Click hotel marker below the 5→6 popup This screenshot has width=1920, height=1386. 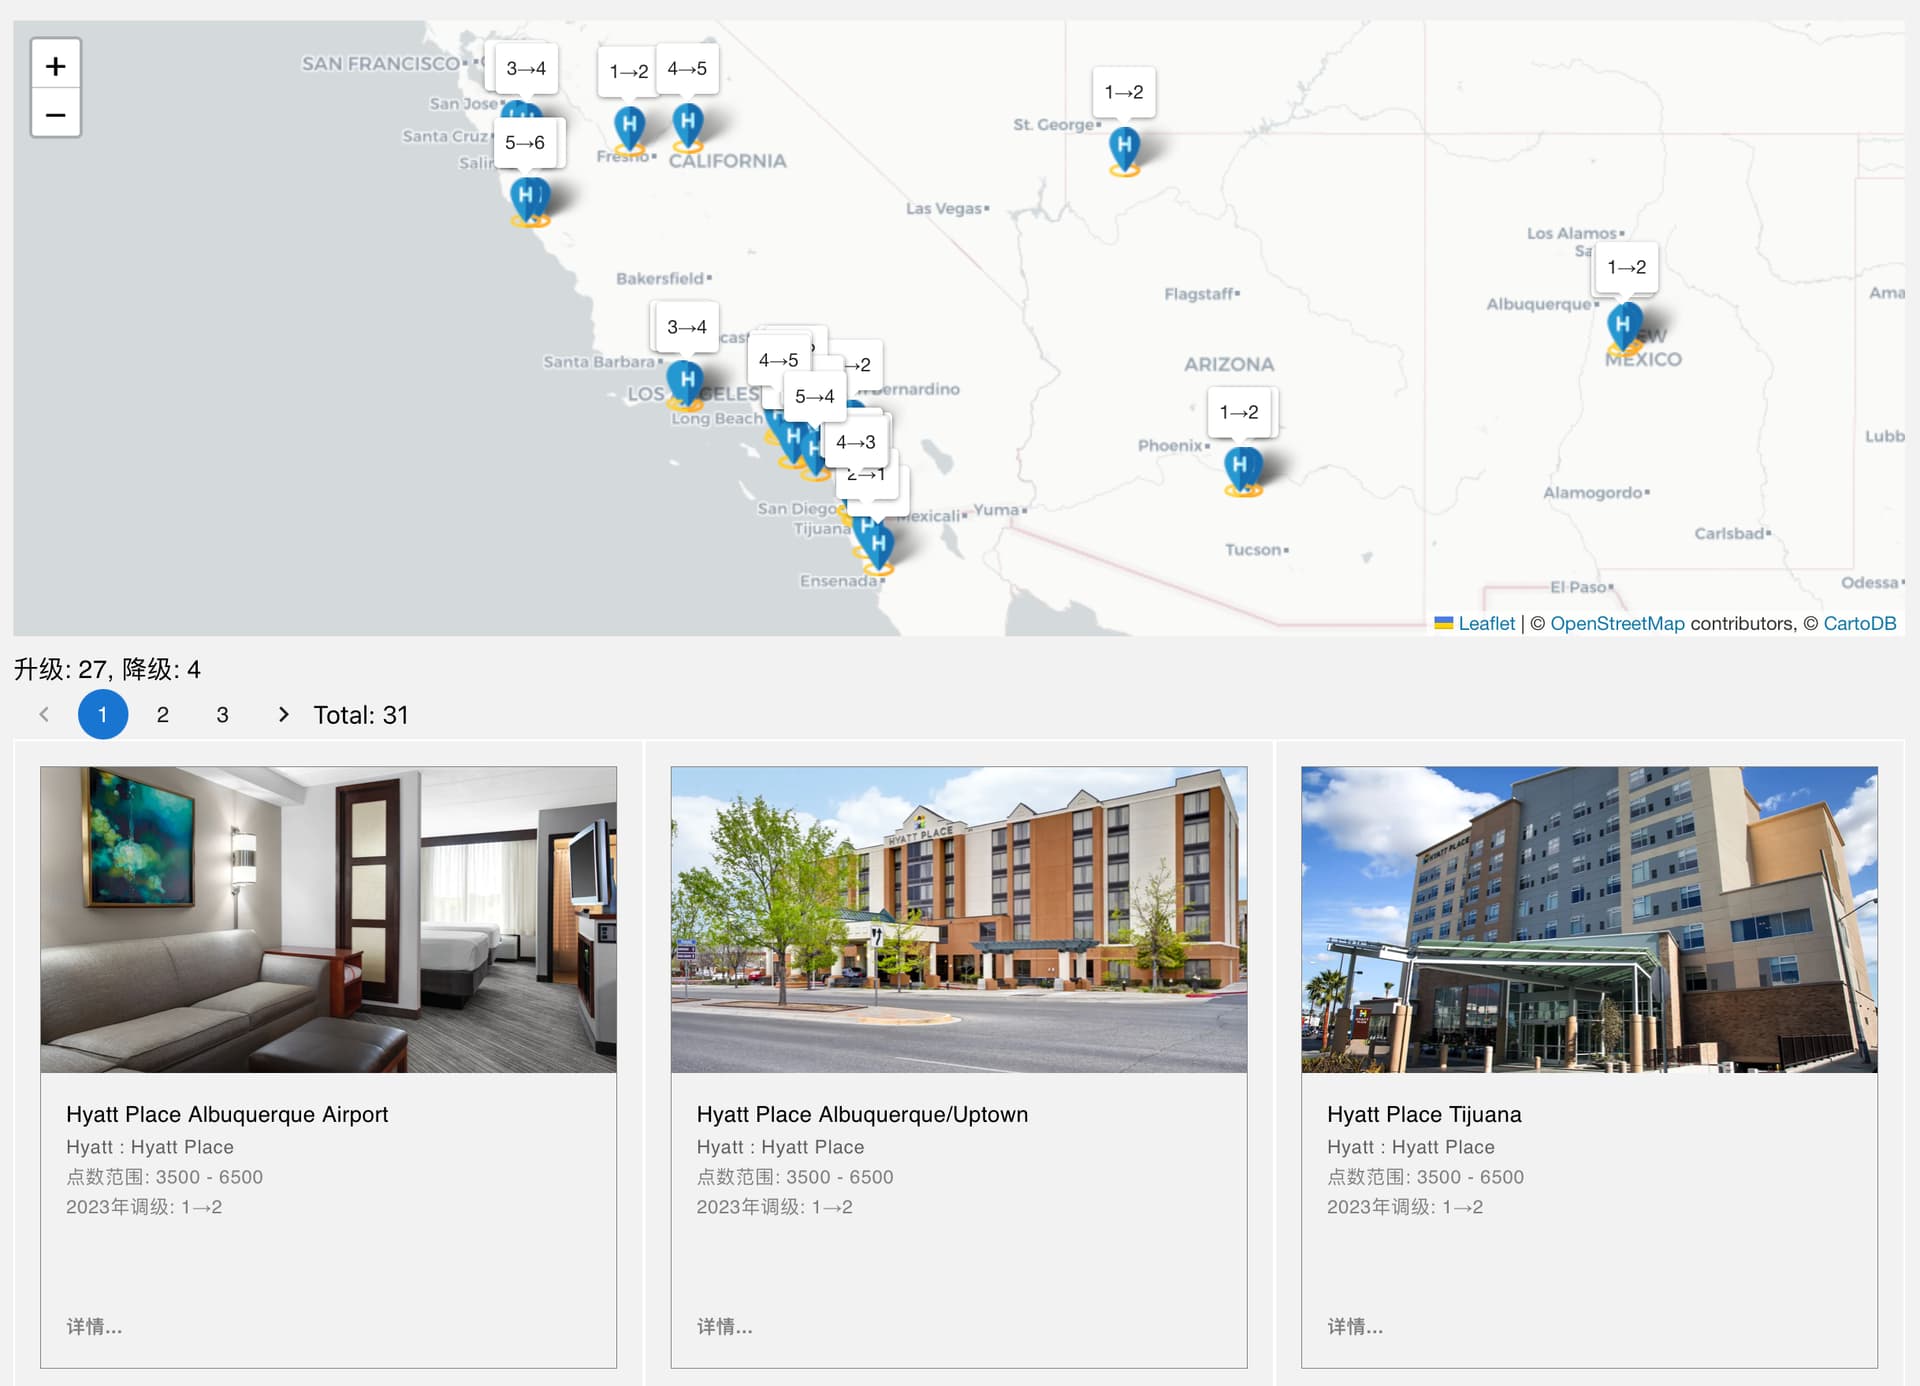point(529,200)
